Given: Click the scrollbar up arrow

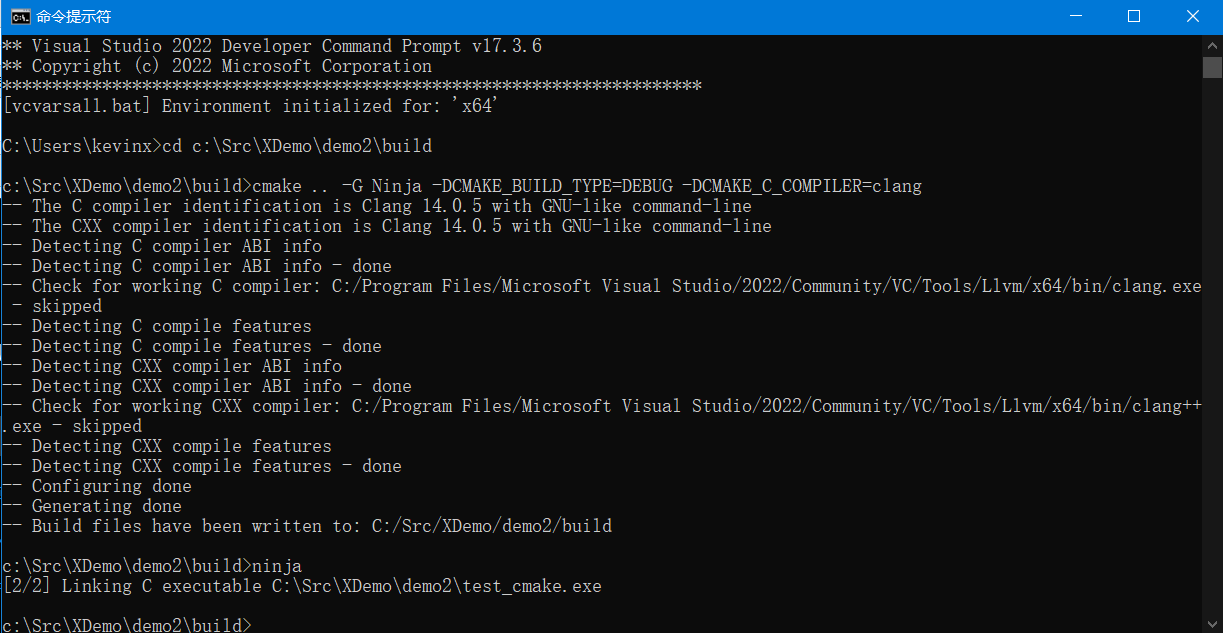Looking at the screenshot, I should coord(1212,44).
